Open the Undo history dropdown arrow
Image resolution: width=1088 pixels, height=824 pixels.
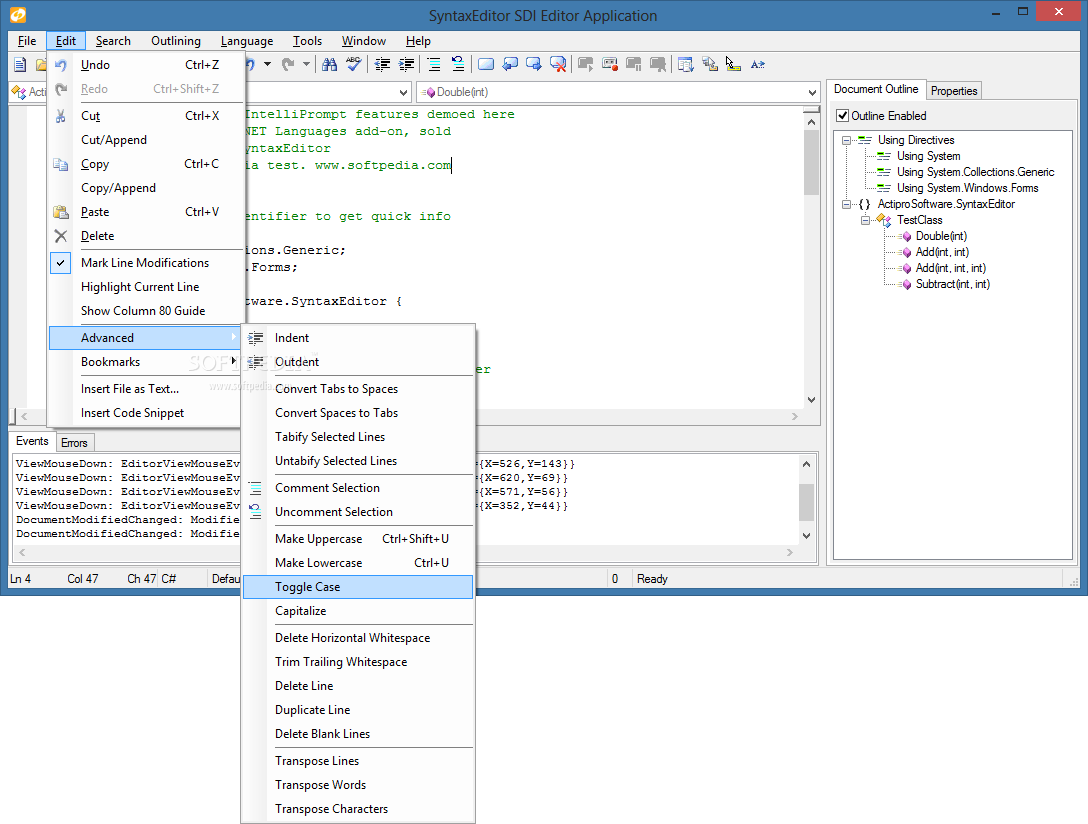(267, 65)
